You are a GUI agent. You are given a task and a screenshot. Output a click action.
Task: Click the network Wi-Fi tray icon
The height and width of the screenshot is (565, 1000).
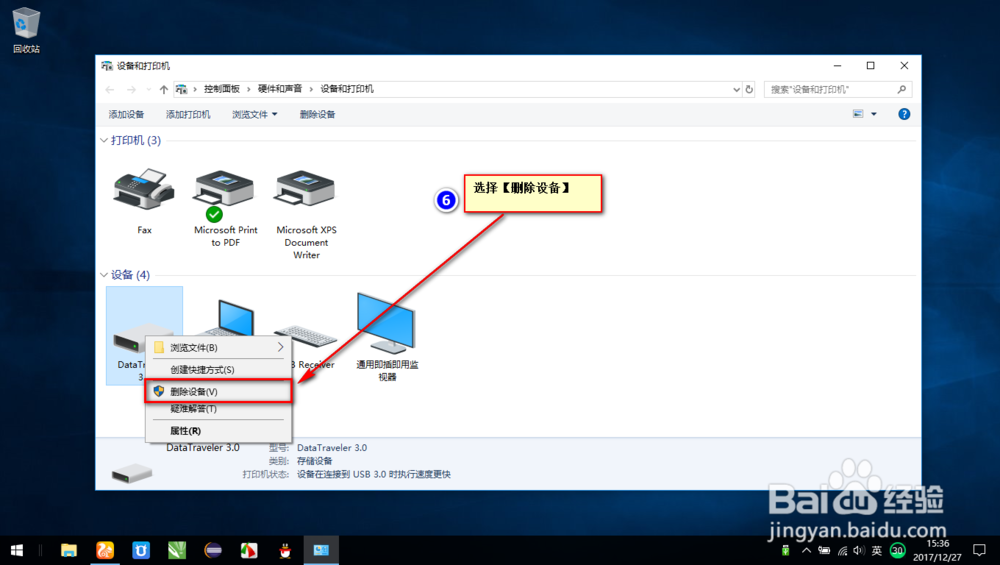tap(842, 550)
